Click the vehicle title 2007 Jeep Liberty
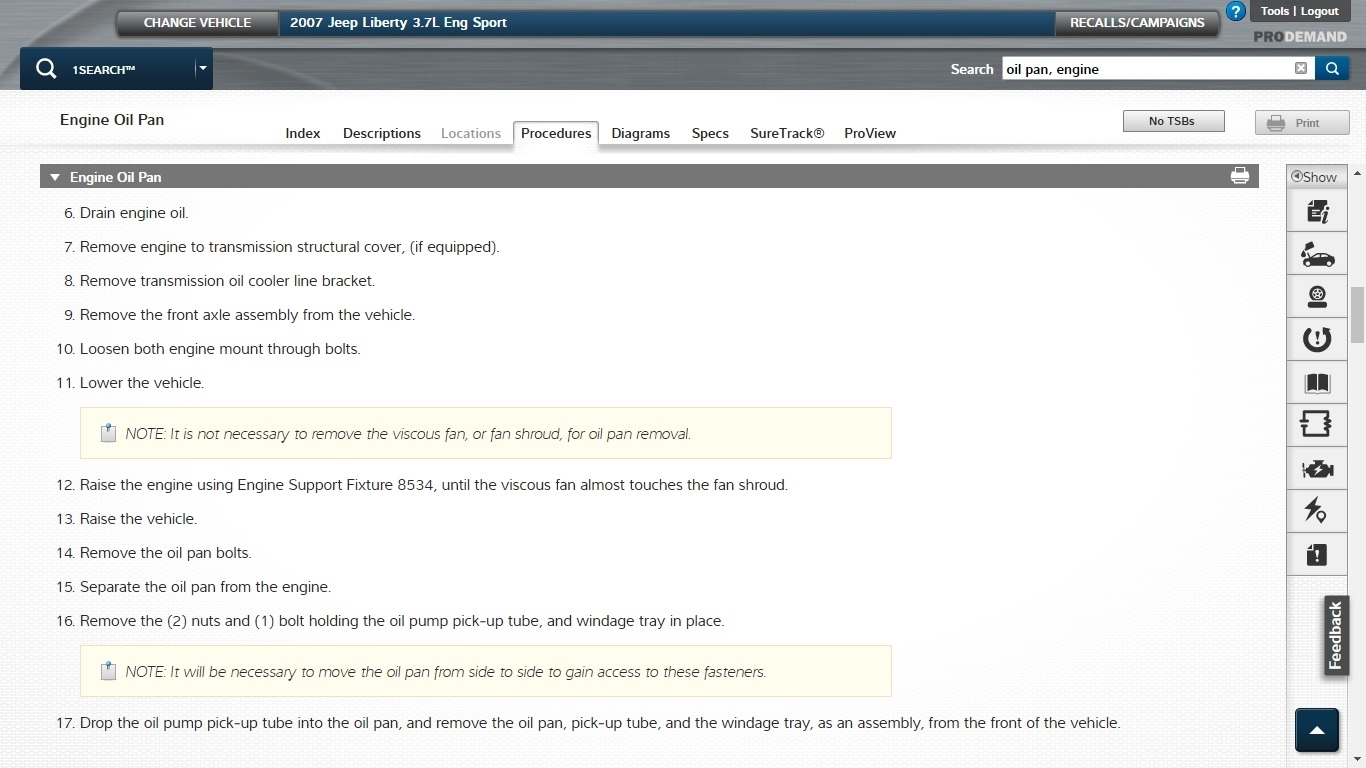This screenshot has height=768, width=1366. (398, 23)
